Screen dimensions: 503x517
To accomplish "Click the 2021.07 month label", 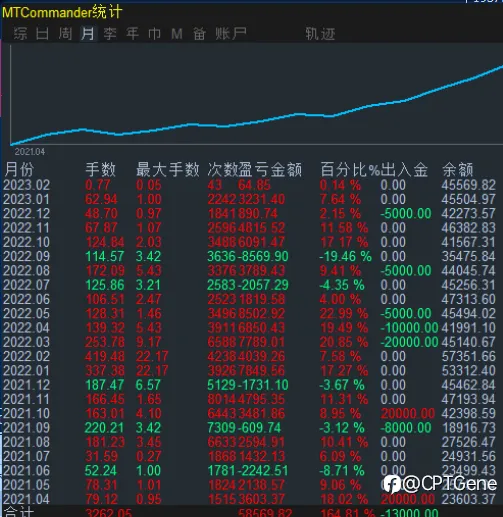I will click(26, 456).
